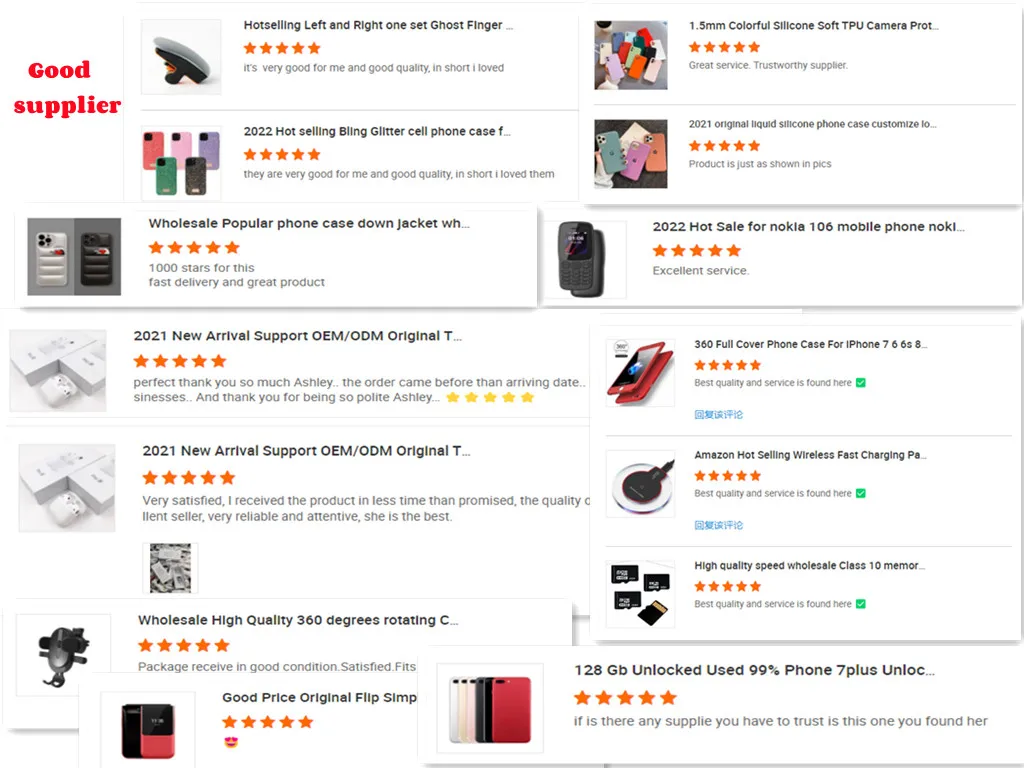Click the Ghost Finger product thumbnail
The image size is (1024, 768).
click(181, 57)
